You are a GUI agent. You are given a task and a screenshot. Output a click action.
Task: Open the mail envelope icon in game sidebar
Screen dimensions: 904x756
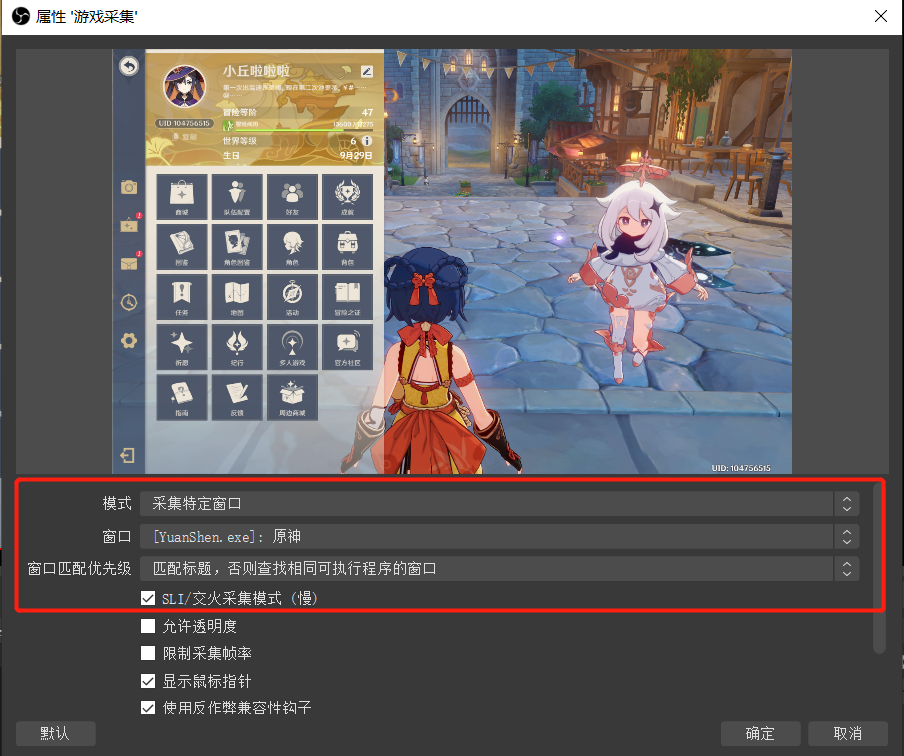pos(129,264)
